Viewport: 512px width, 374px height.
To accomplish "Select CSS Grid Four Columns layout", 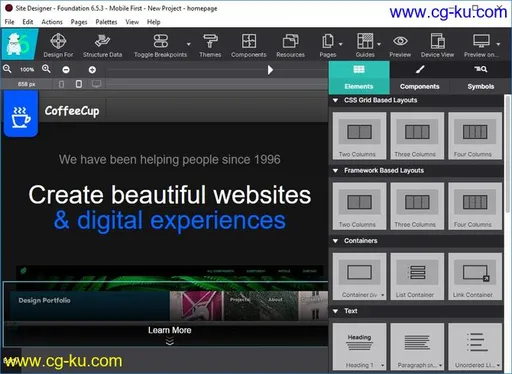I will (475, 136).
